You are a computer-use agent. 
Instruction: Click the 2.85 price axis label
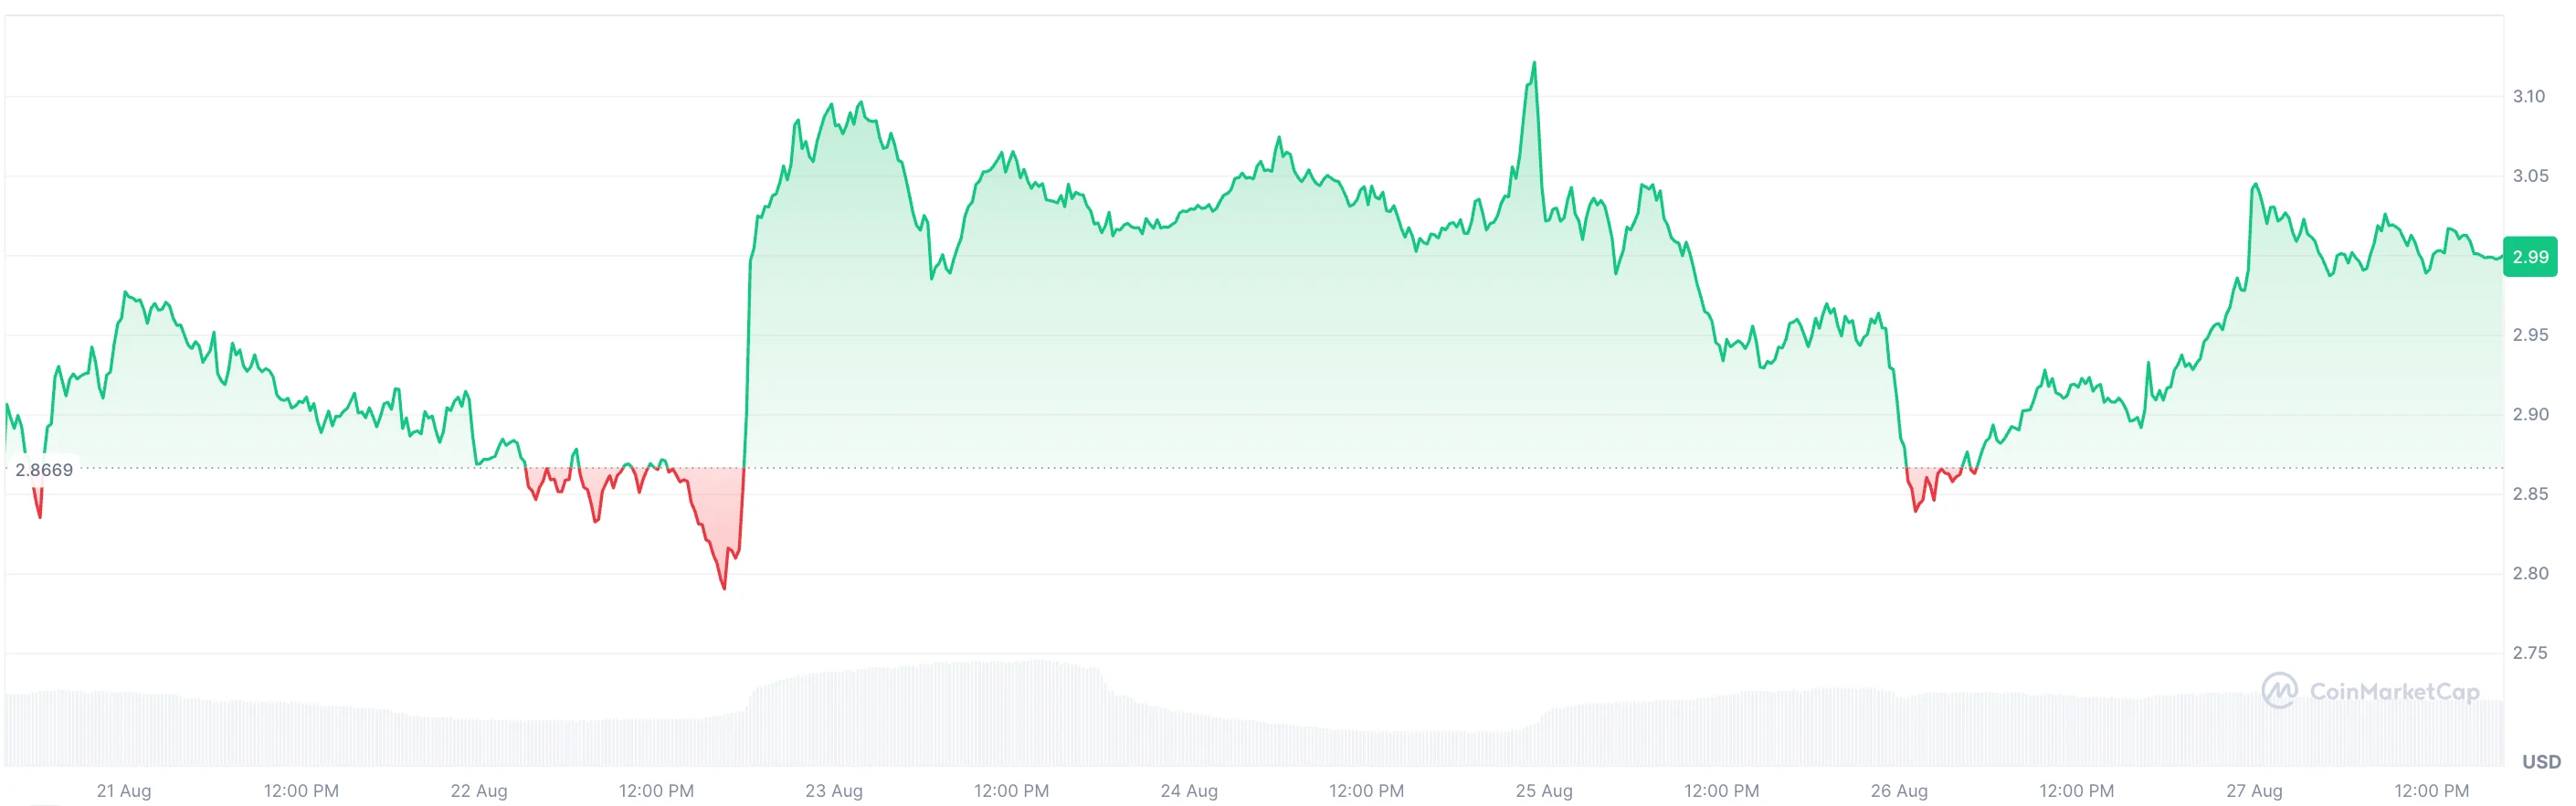[2530, 494]
